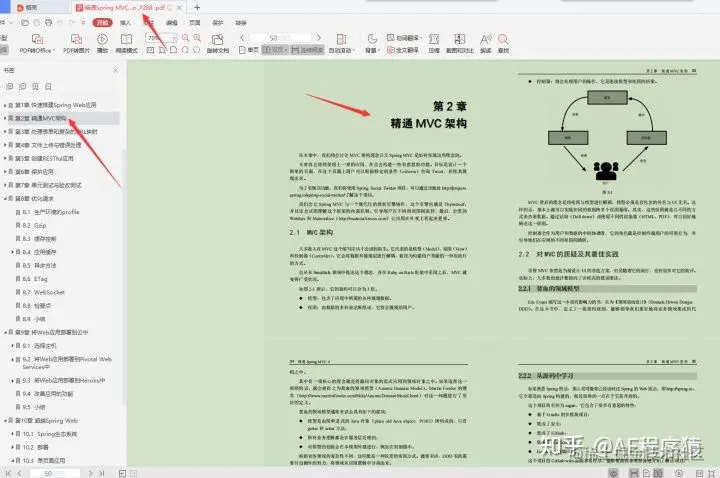720x478 pixels.
Task: Open the 截图和对比 tool
Action: coord(460,44)
